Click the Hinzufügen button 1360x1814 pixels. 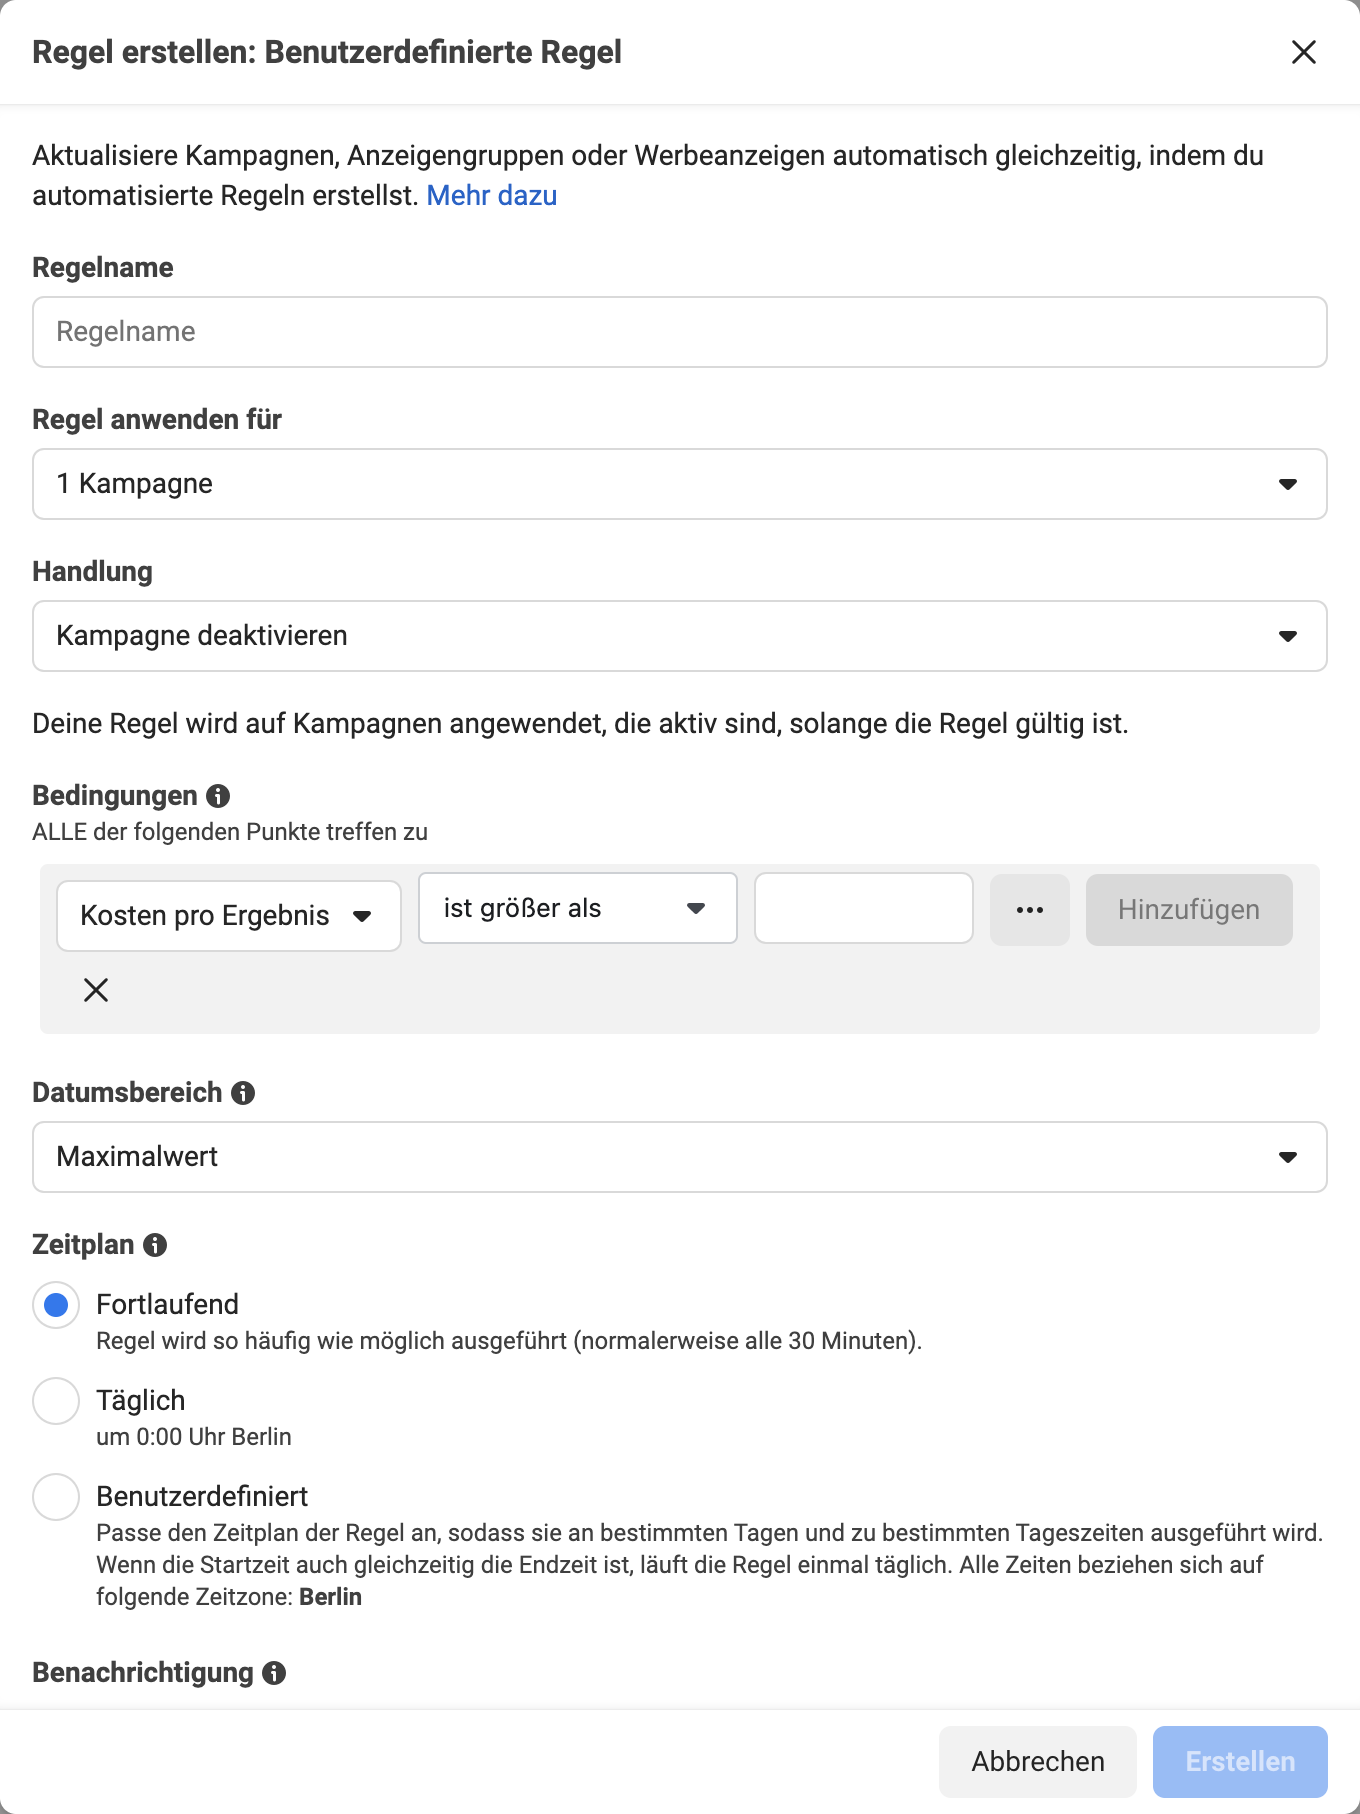coord(1189,910)
